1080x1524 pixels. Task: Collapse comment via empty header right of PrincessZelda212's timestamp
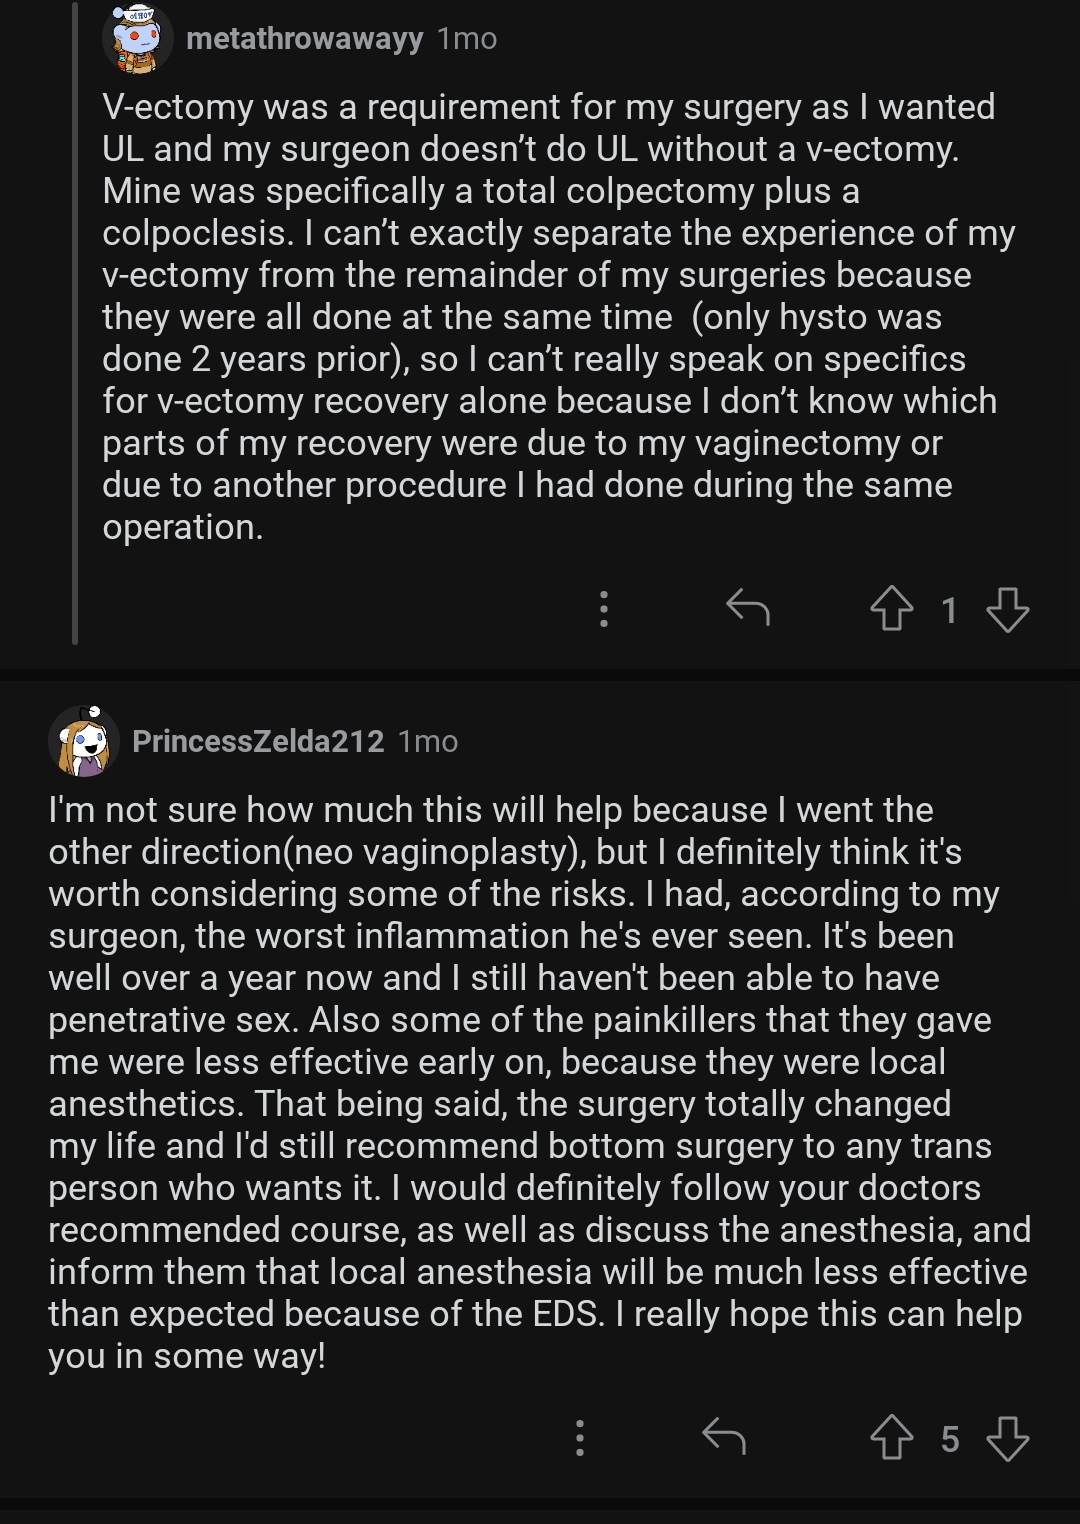point(760,741)
